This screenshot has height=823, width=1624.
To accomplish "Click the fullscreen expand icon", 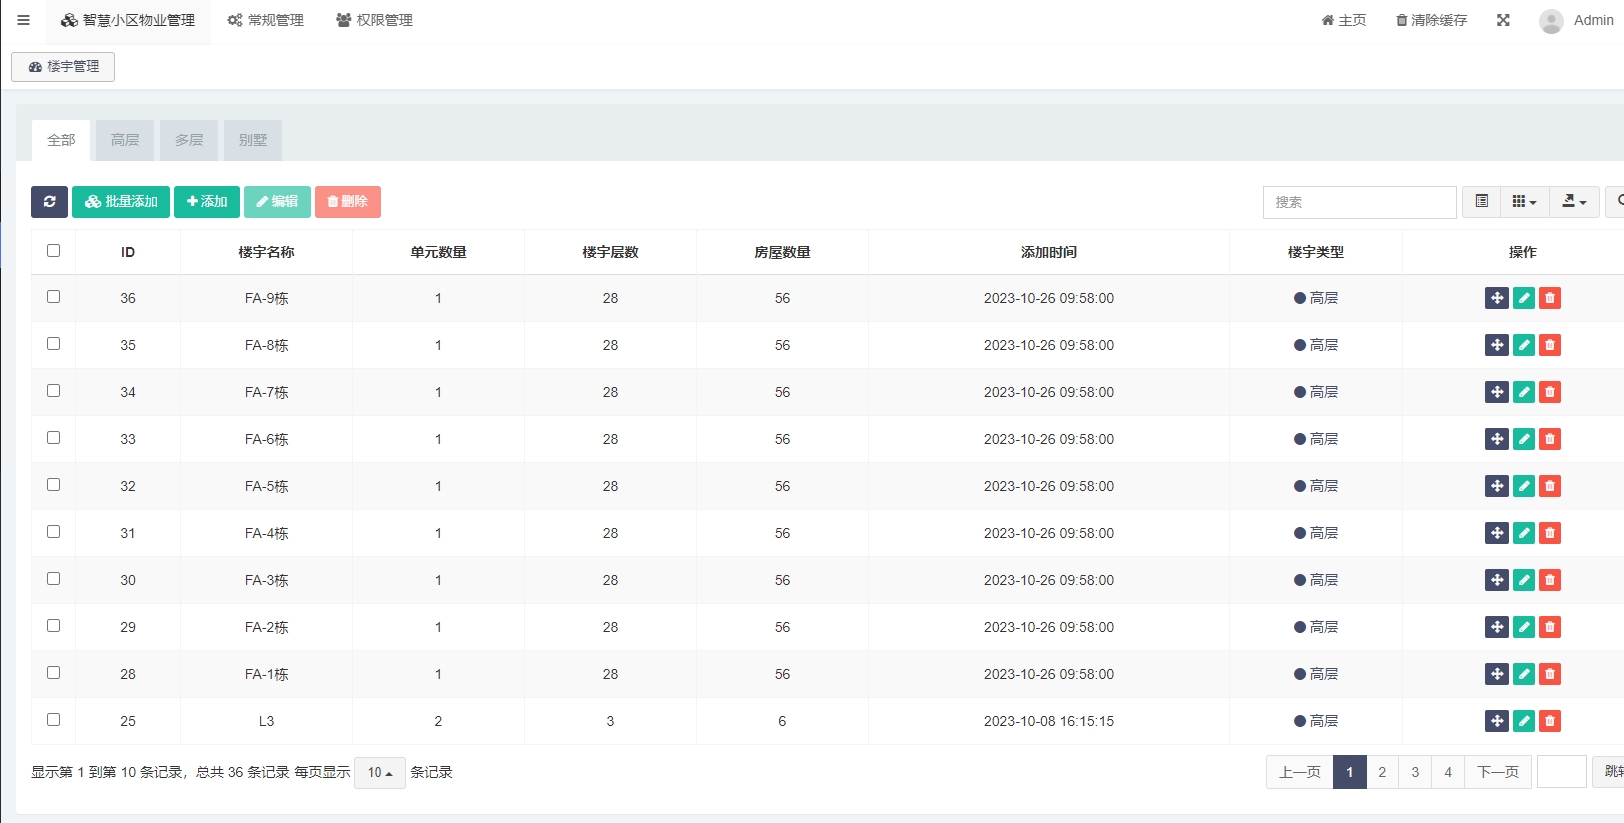I will coord(1502,20).
